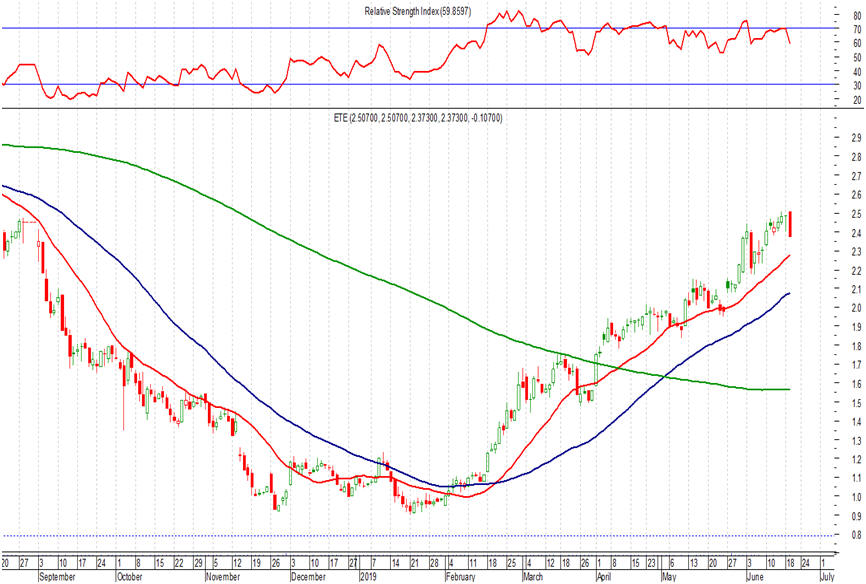Viewport: 866px width, 584px height.
Task: Select the October month label
Action: tap(130, 577)
